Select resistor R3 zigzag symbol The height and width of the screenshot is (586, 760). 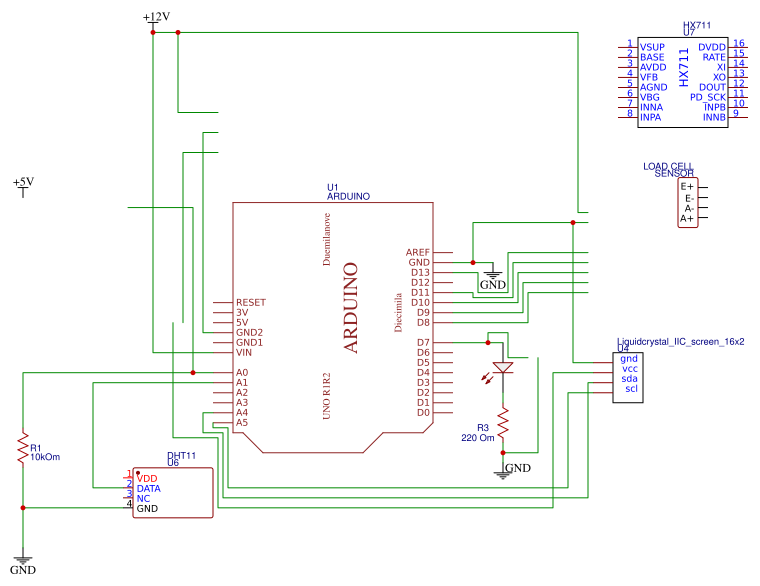tap(503, 422)
